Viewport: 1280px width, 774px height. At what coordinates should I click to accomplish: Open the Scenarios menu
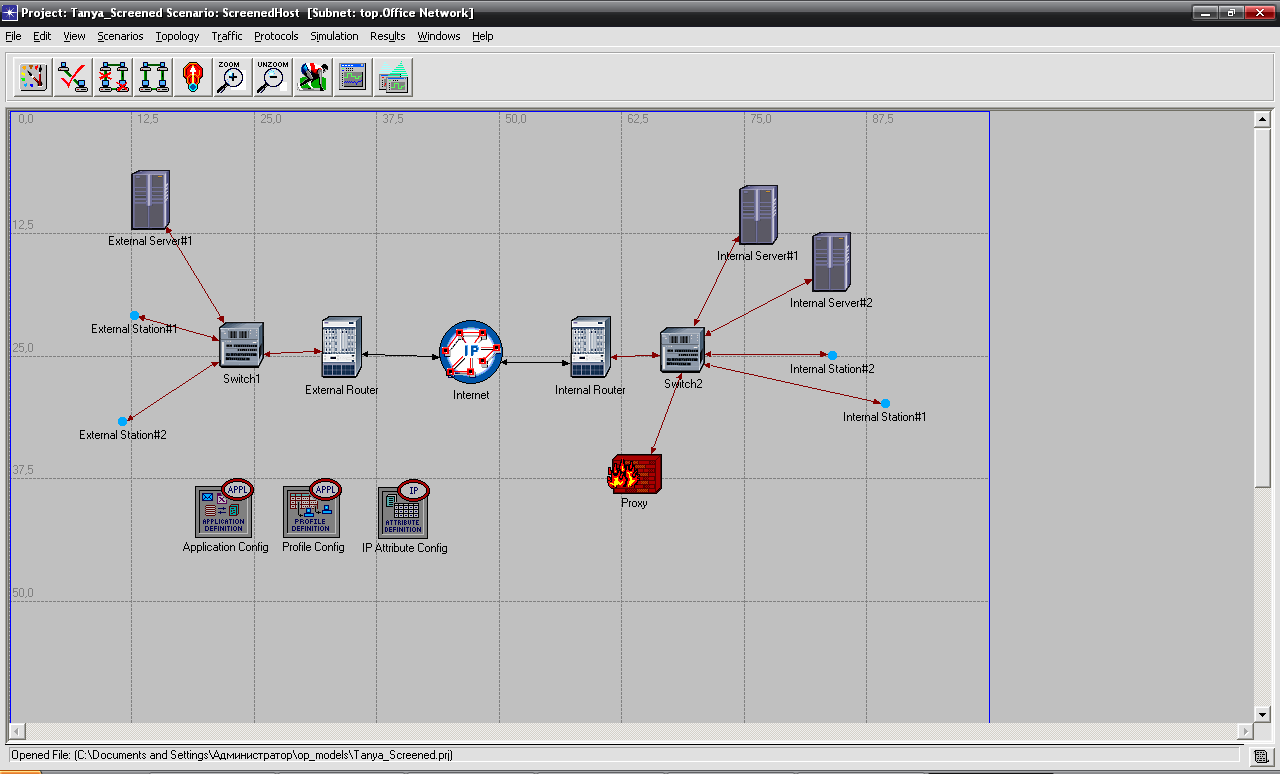120,36
